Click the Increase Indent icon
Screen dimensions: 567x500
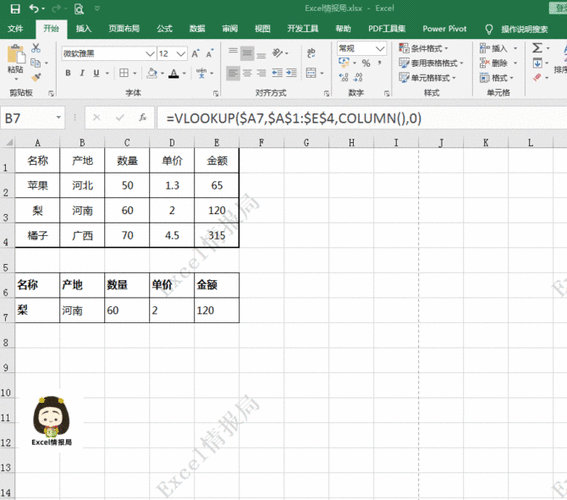click(x=291, y=73)
